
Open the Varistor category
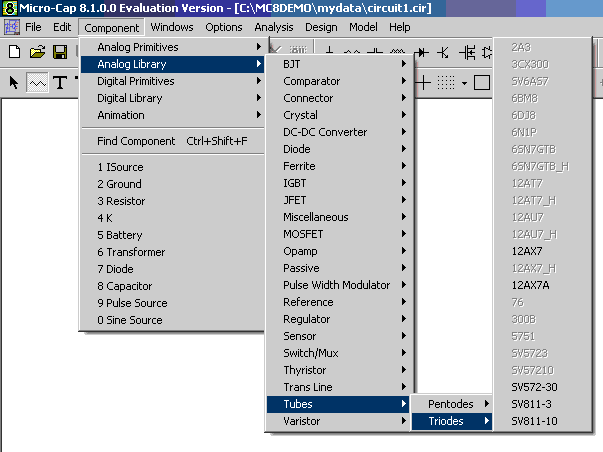click(340, 421)
